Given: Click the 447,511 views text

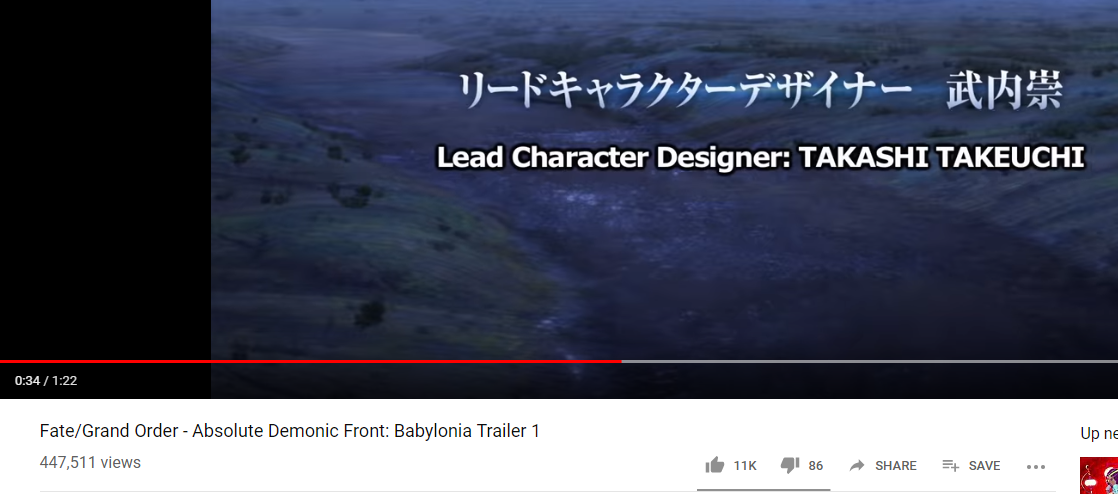Looking at the screenshot, I should pos(90,462).
